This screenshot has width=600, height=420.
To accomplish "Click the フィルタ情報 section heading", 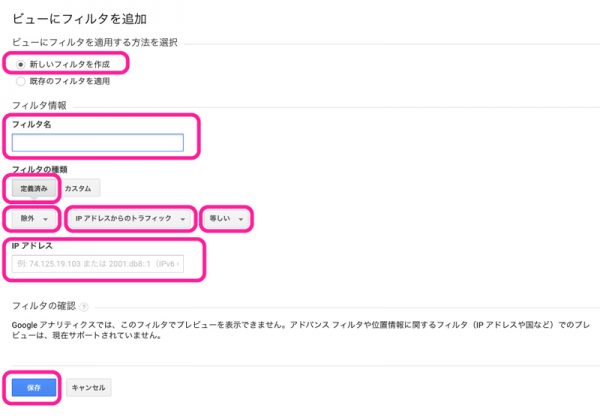I will 39,105.
